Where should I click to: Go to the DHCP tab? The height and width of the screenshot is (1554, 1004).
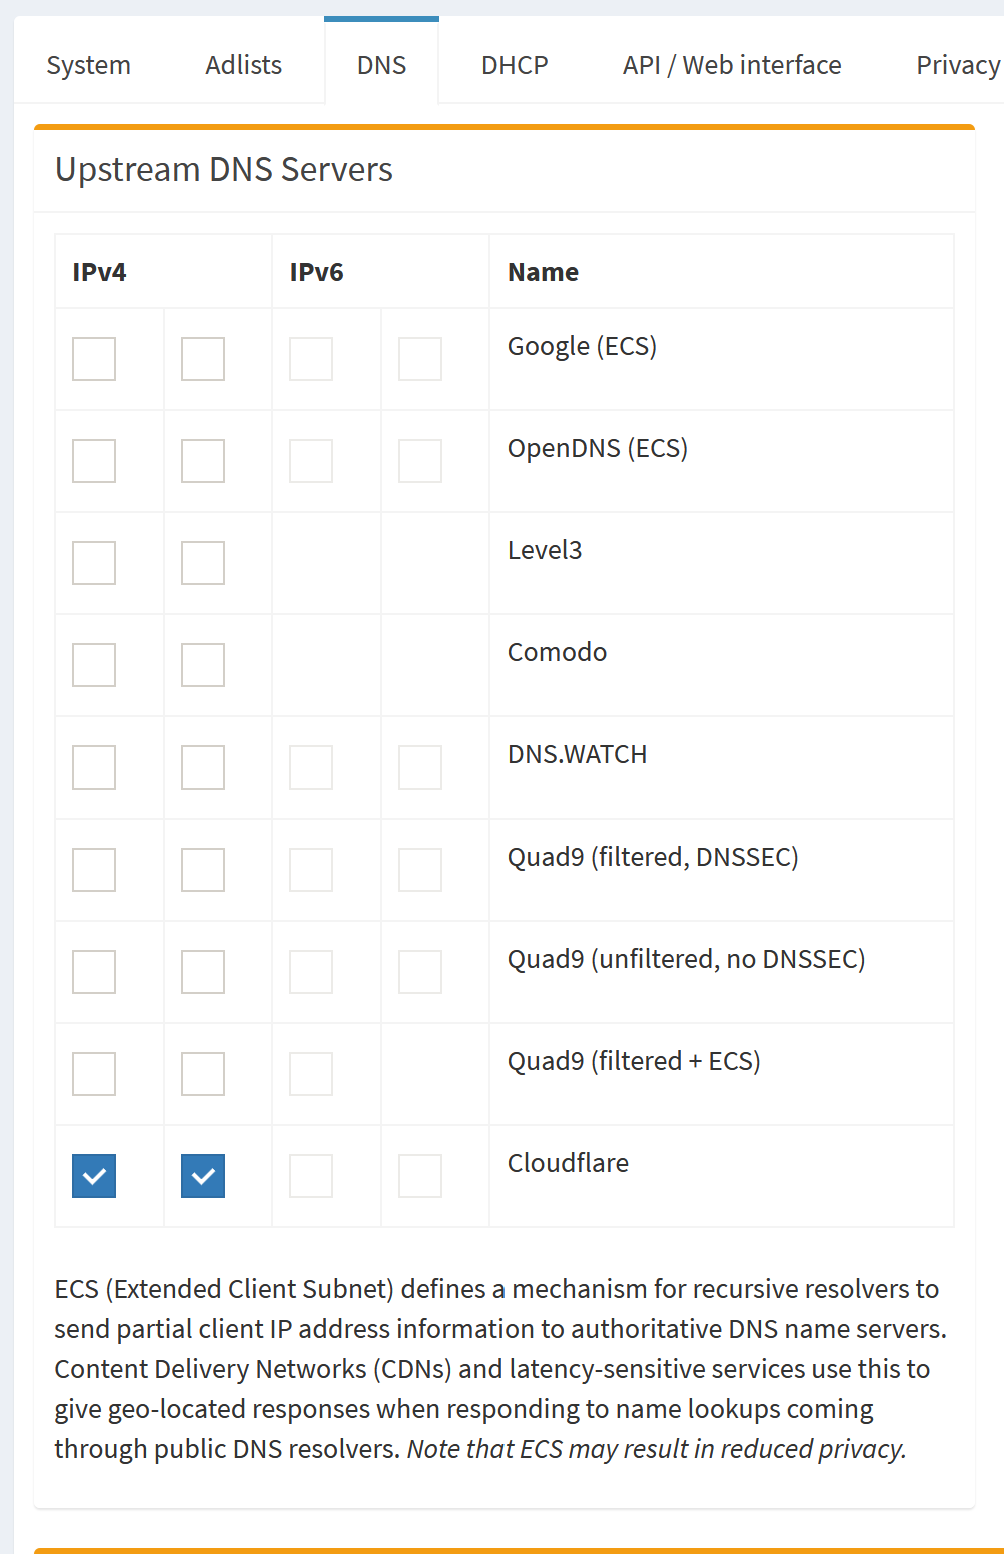[514, 65]
